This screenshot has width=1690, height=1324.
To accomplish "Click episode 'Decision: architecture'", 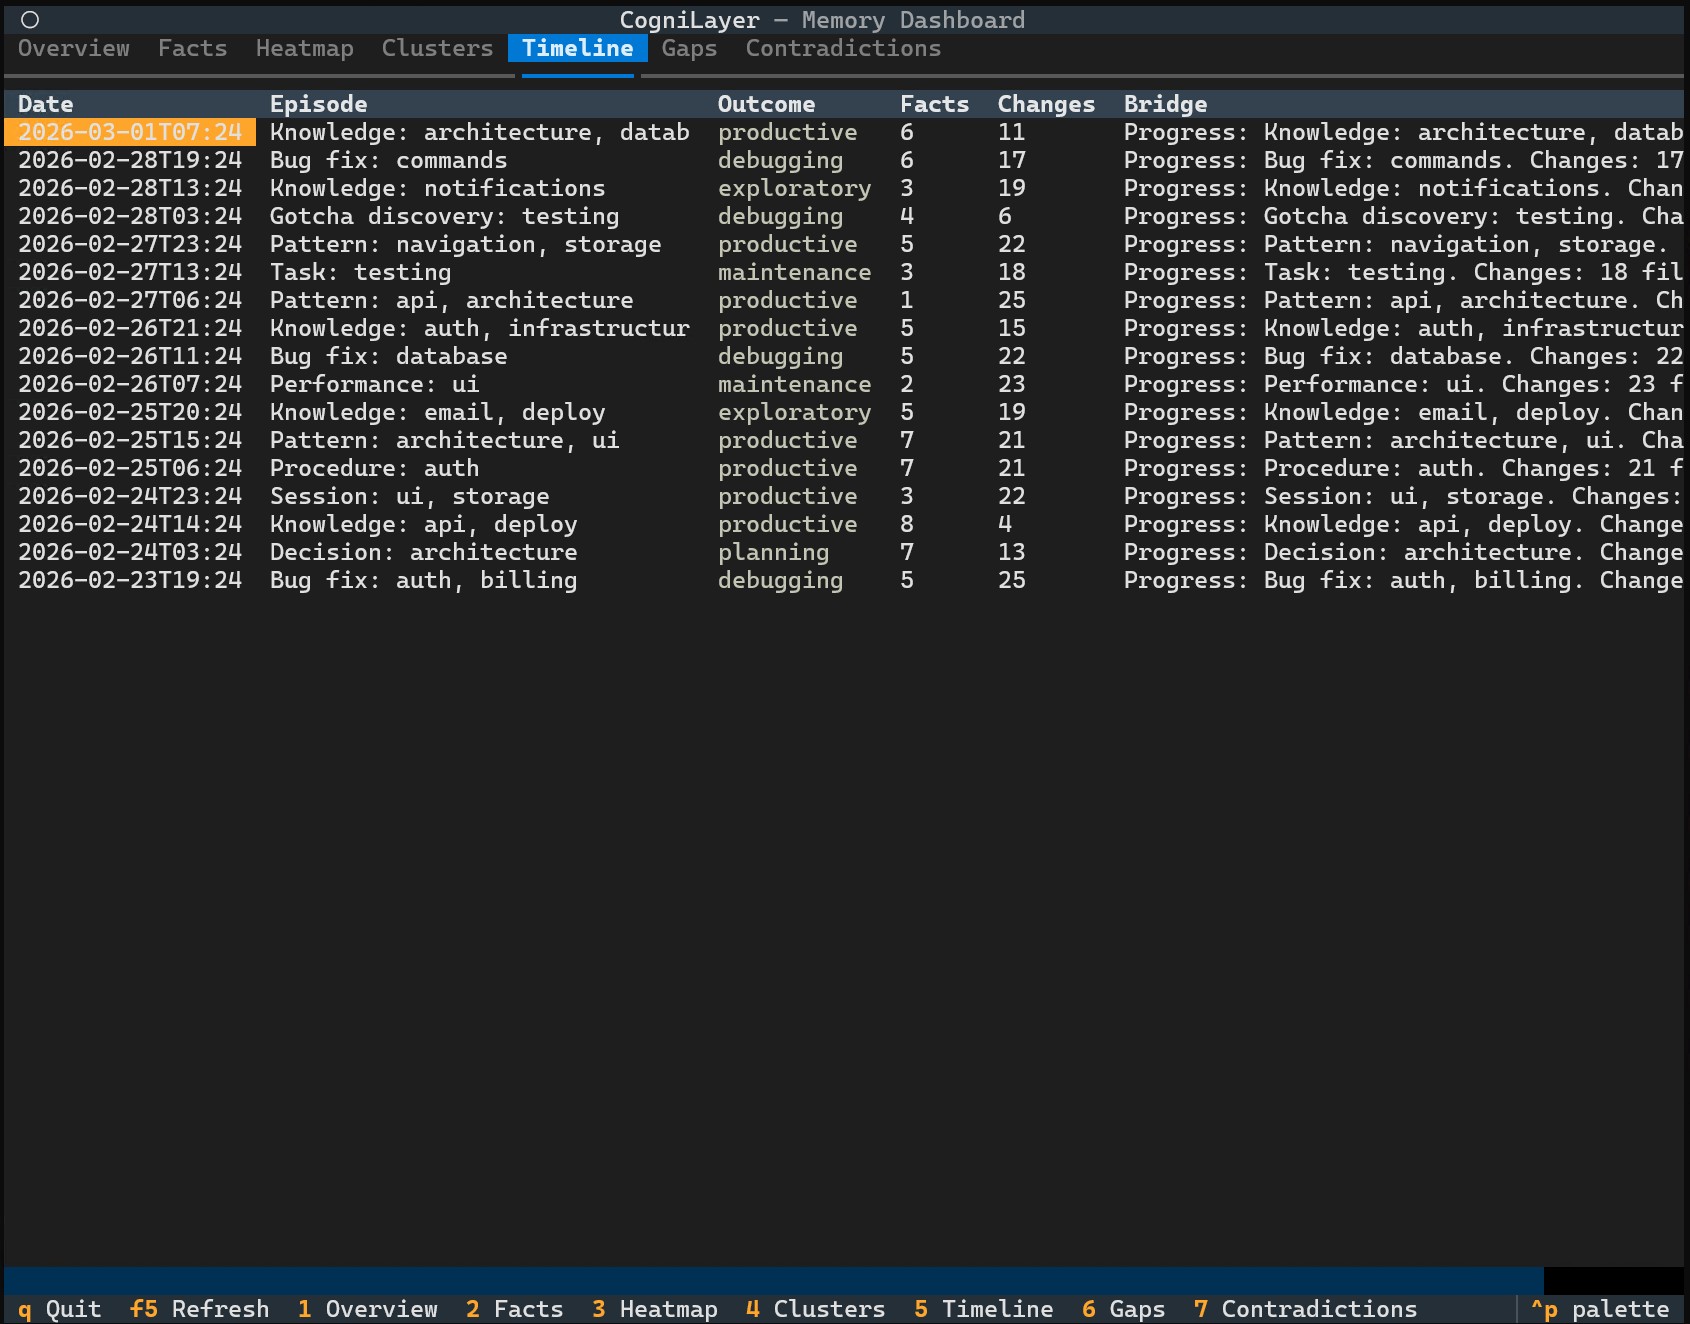I will (423, 552).
